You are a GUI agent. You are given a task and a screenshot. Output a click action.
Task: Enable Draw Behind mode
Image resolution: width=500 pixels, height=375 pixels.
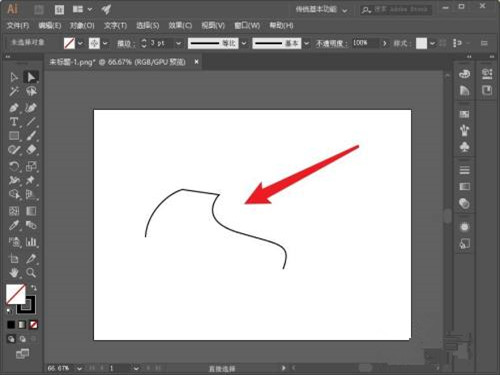pyautogui.click(x=22, y=339)
